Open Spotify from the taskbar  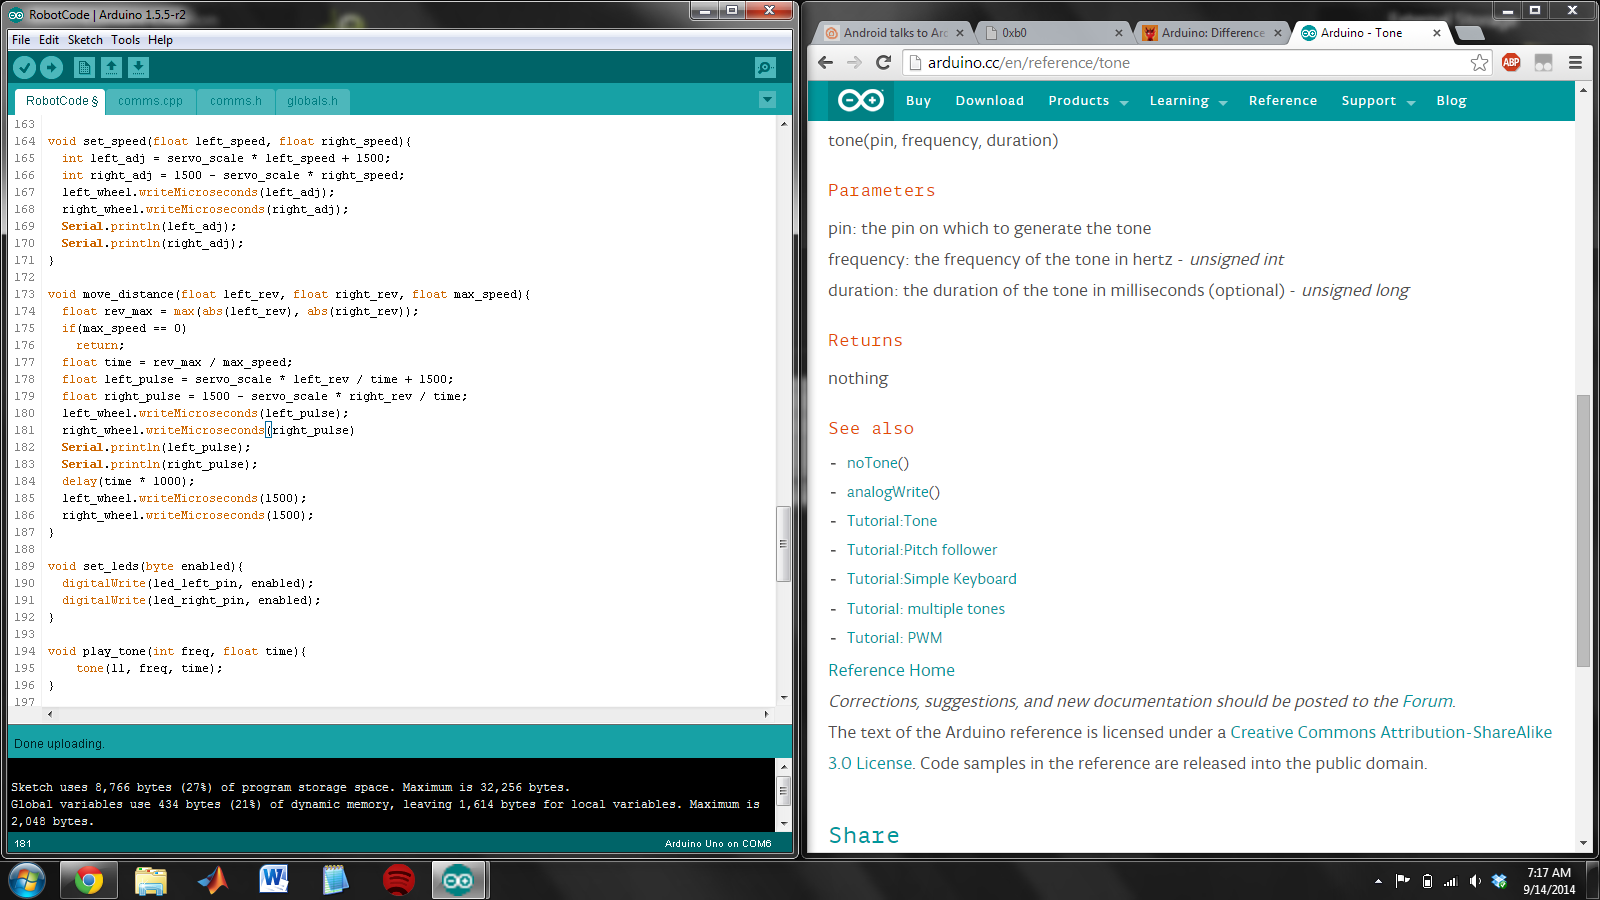(x=398, y=880)
